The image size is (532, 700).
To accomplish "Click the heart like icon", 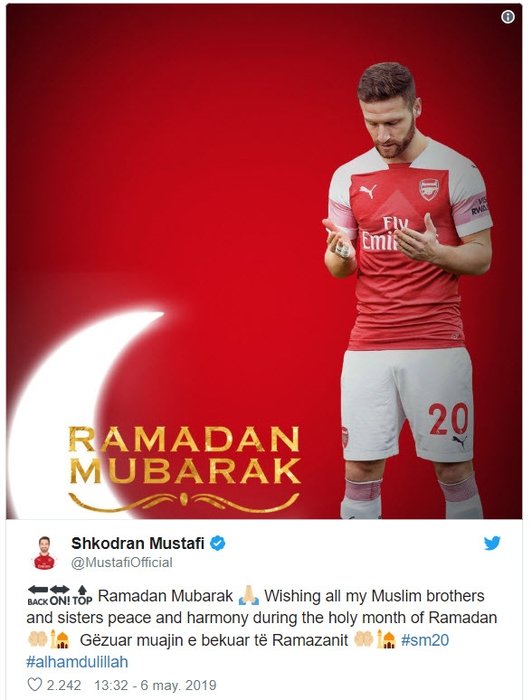I will tap(34, 685).
